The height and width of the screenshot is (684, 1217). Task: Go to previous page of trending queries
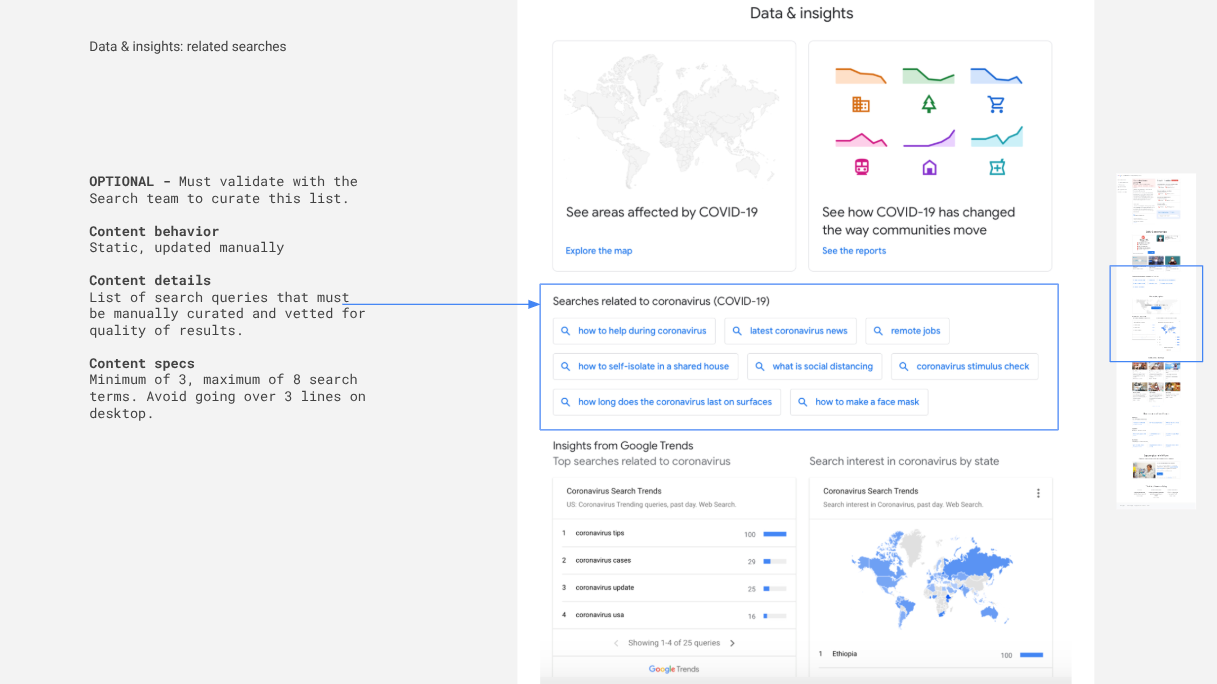[x=616, y=643]
